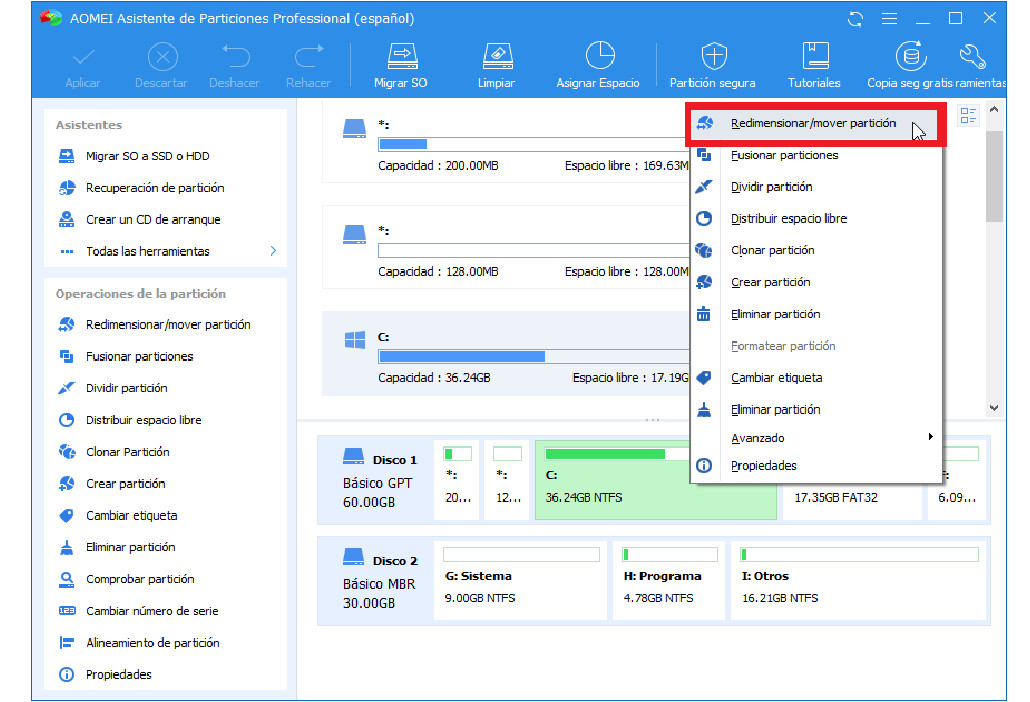This screenshot has height=702, width=1030.
Task: Choose Redimensionar/mover partición in context menu
Action: coord(815,123)
